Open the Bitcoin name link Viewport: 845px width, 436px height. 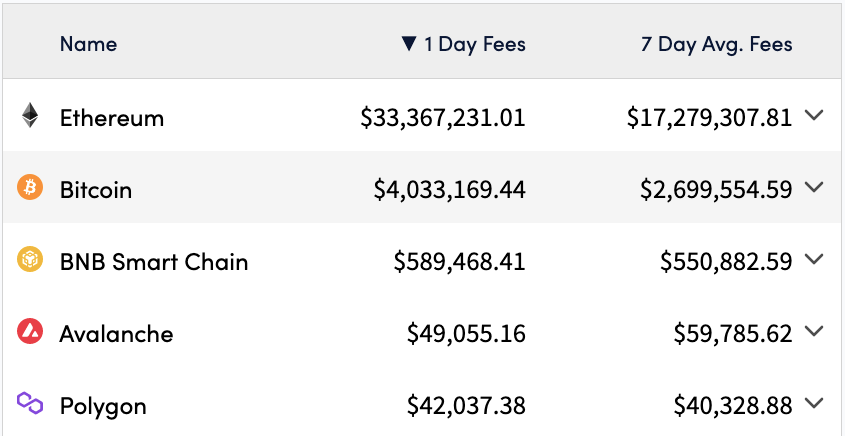(x=95, y=190)
